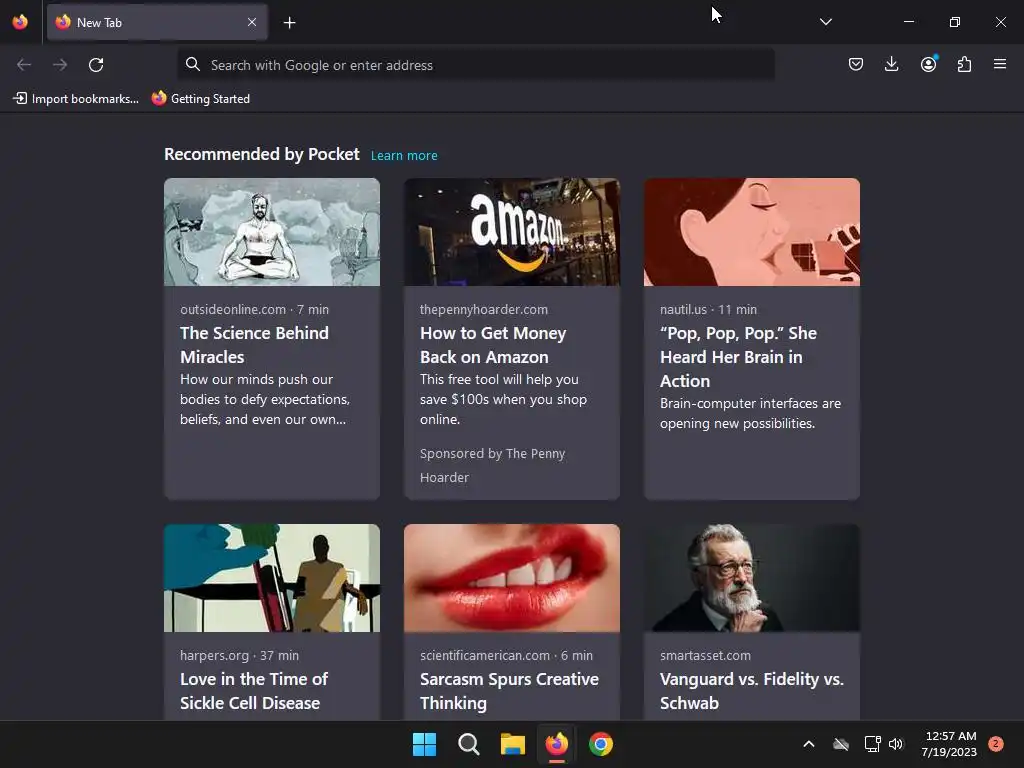Open the notification badge showing 2
The image size is (1024, 768).
[996, 744]
